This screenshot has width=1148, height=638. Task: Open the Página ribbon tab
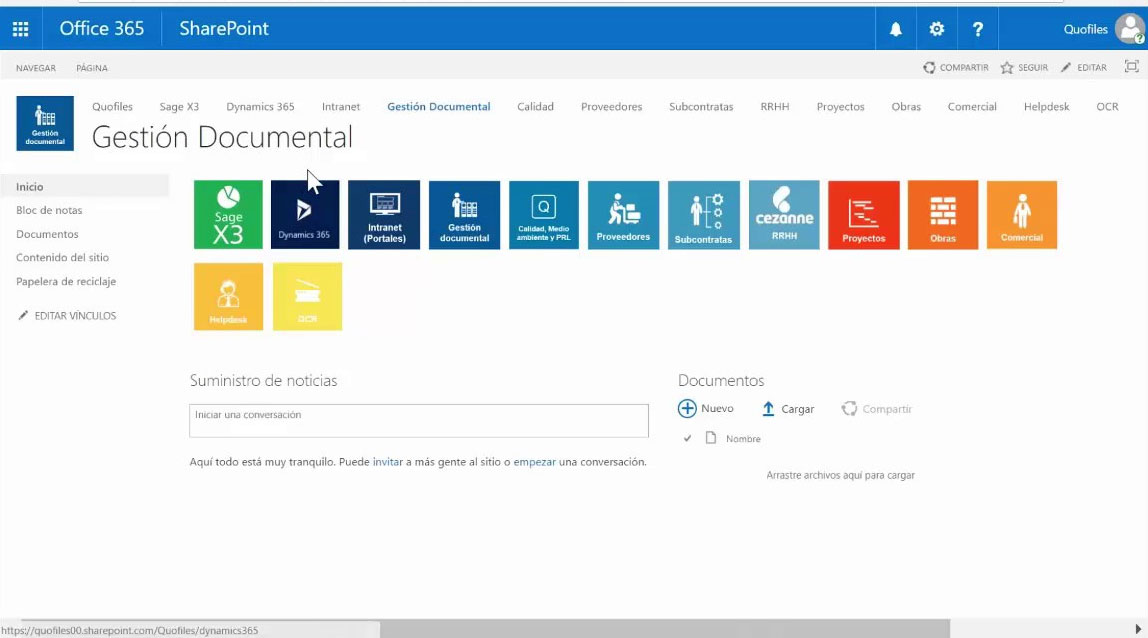(x=92, y=68)
